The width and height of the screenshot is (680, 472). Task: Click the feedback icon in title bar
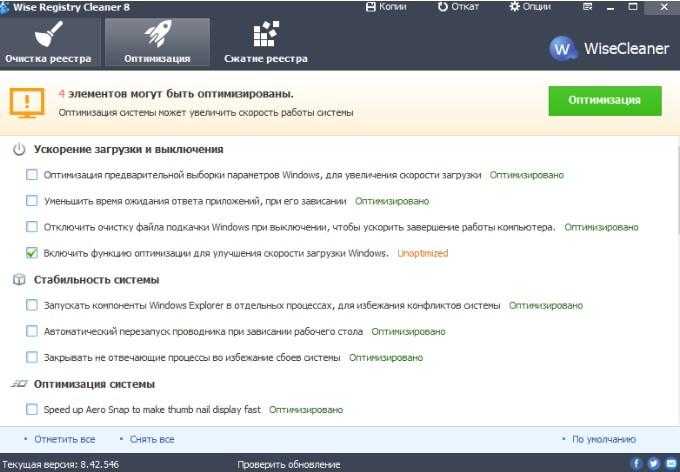[588, 7]
